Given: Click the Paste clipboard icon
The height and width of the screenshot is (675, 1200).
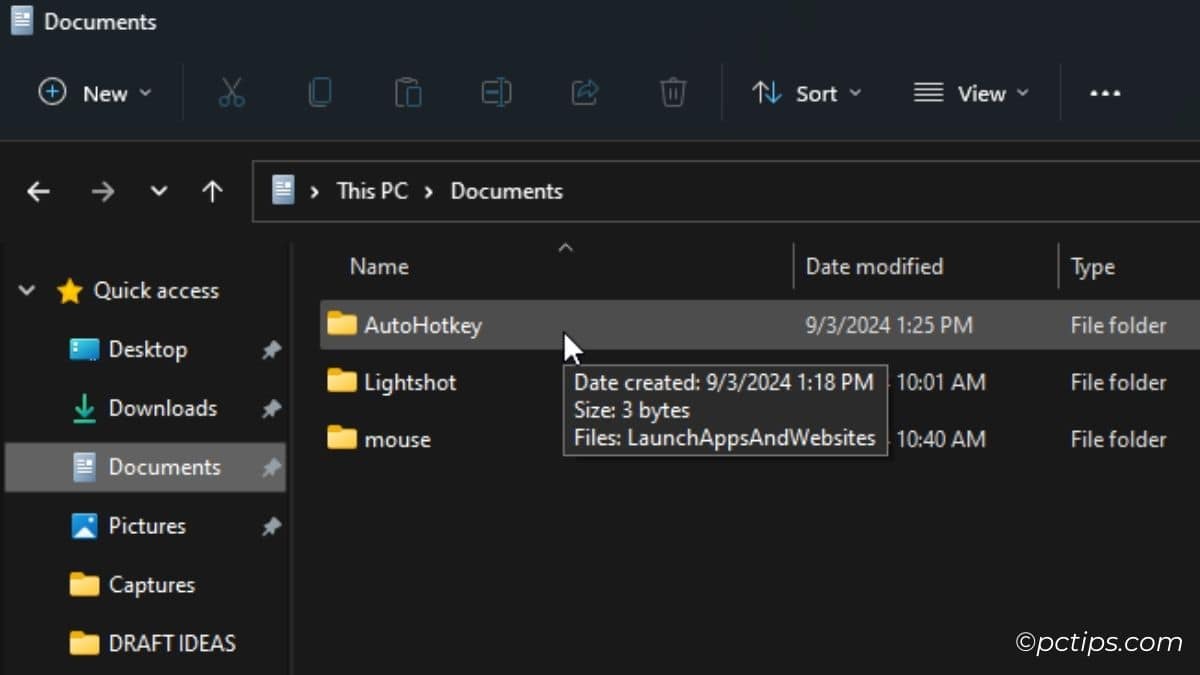Looking at the screenshot, I should [x=408, y=92].
